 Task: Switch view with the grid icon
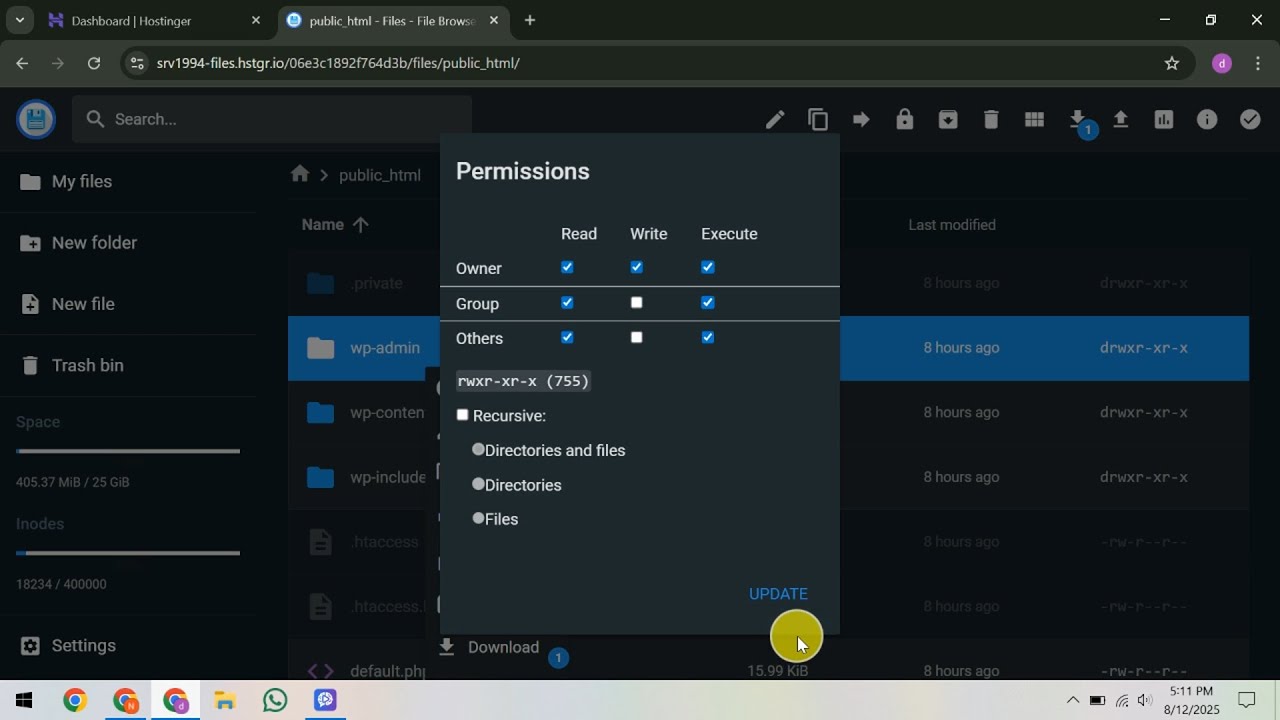[x=1034, y=120]
